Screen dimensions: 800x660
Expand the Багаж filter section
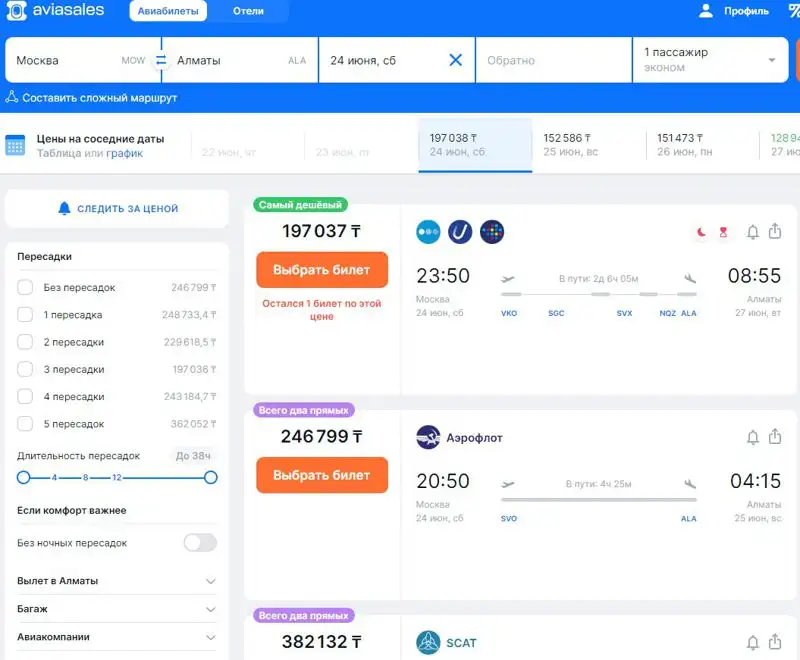point(210,609)
